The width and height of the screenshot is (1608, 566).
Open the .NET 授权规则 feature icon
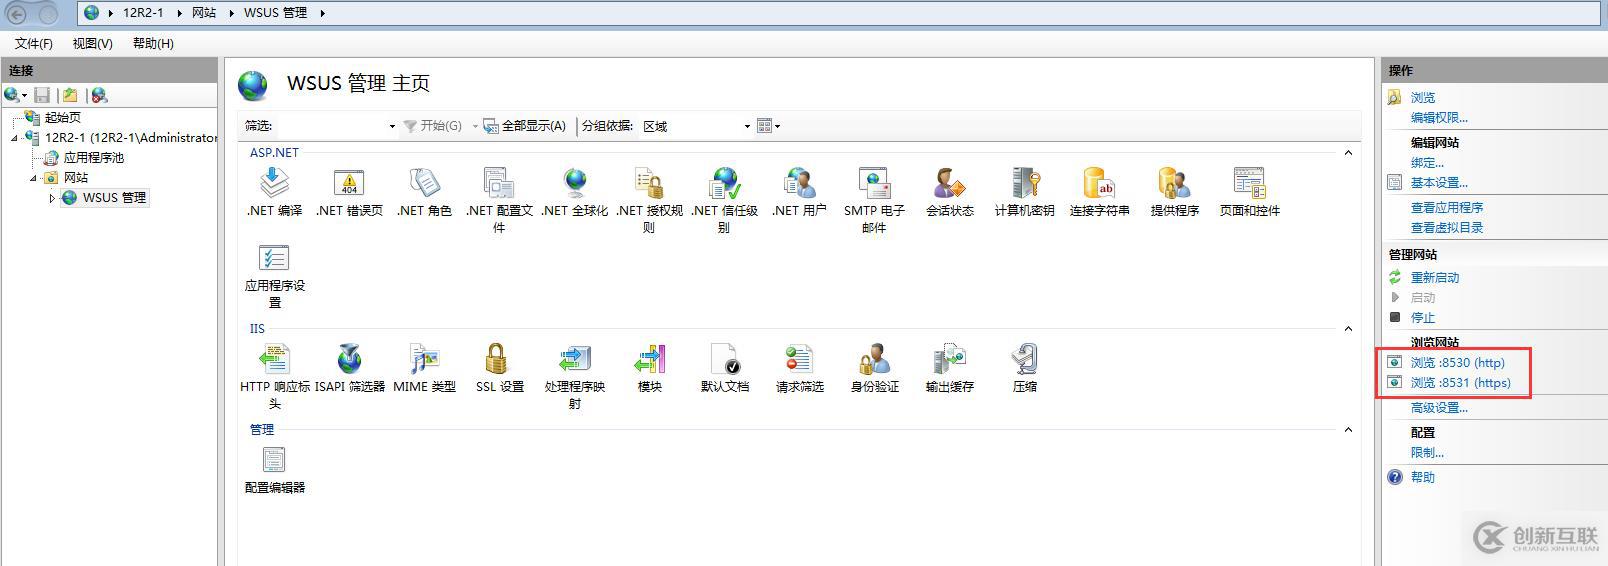click(x=649, y=182)
